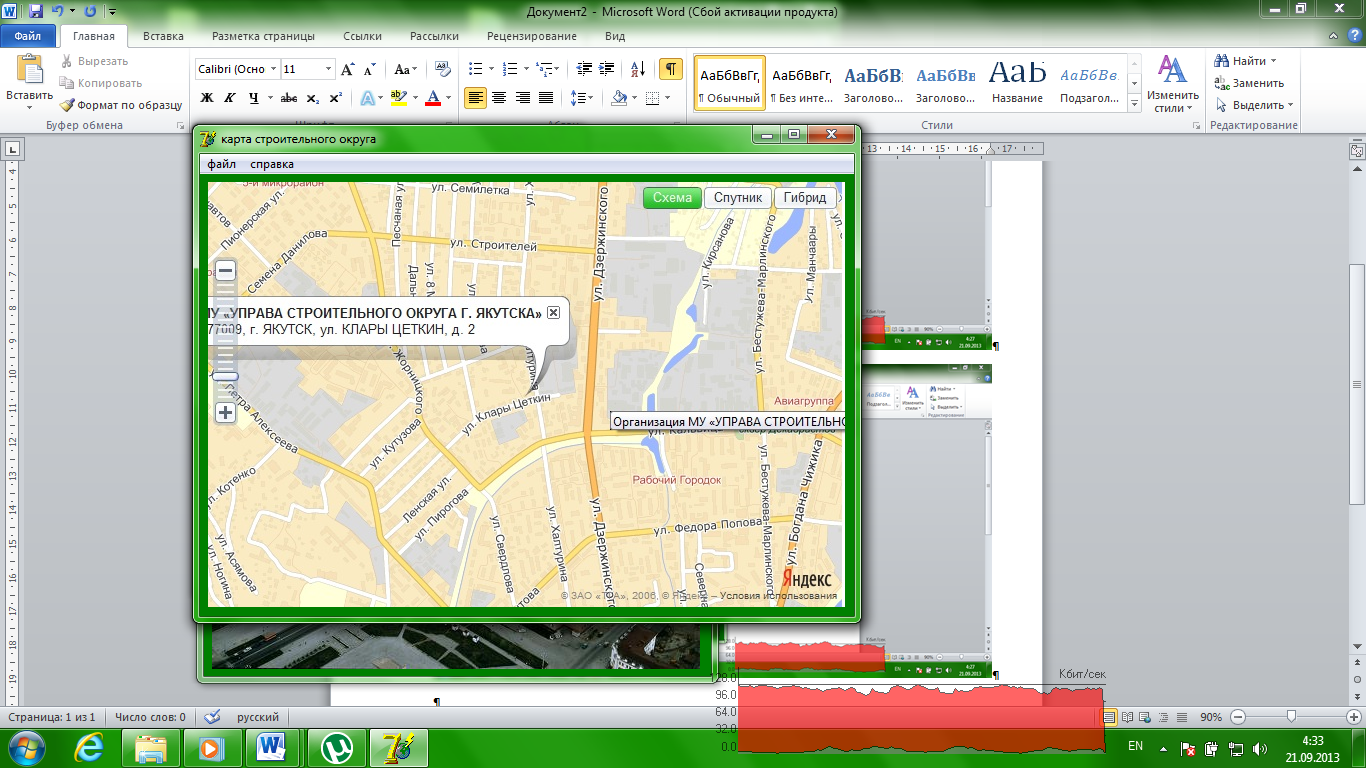The height and width of the screenshot is (768, 1366).
Task: Select the Full Screen Reading view button
Action: click(x=1128, y=717)
